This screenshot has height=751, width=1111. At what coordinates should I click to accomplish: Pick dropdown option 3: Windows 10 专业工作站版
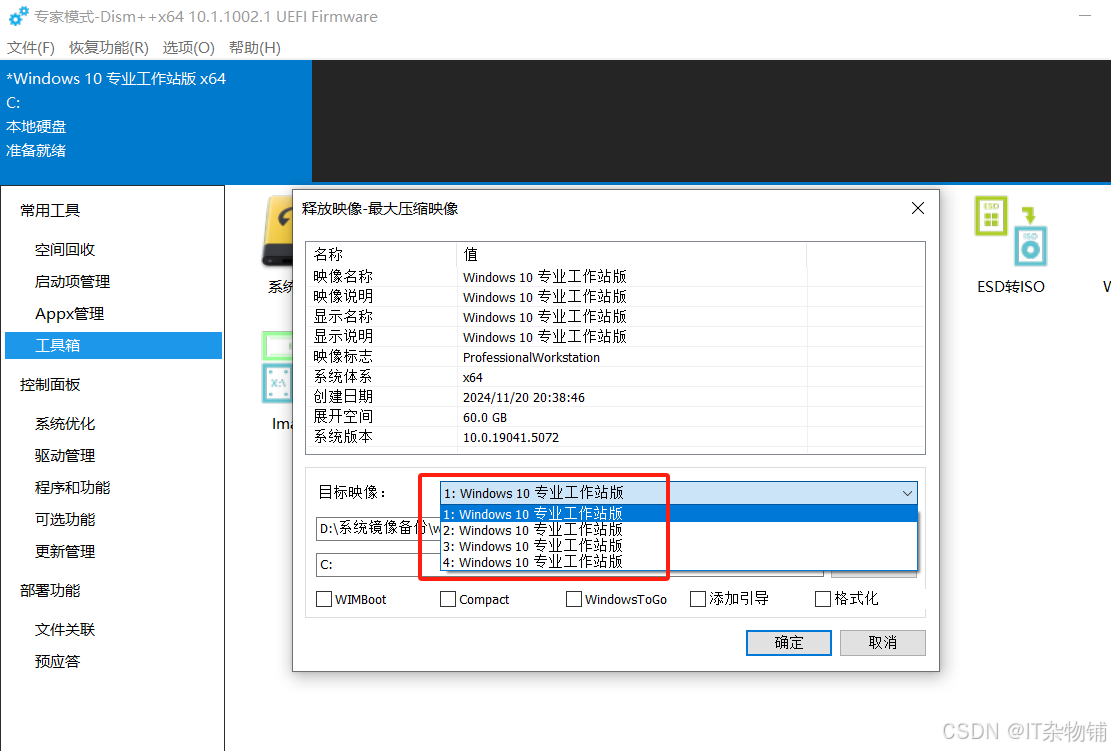pyautogui.click(x=679, y=546)
